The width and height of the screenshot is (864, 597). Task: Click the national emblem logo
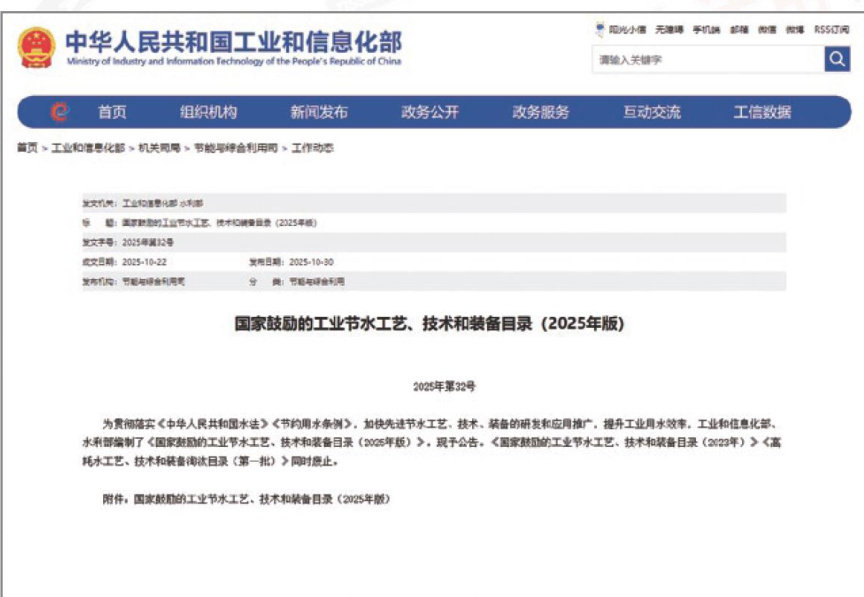36,47
